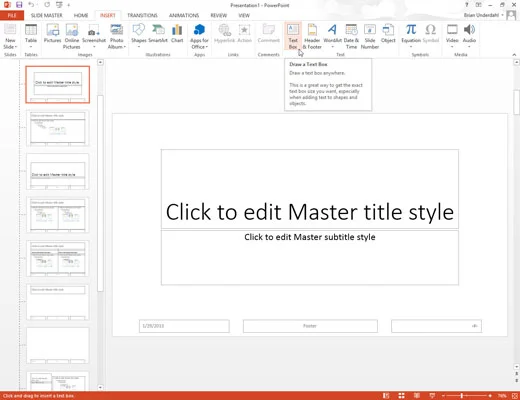Adjust the zoom slider handle
520x400 pixels.
(462, 396)
